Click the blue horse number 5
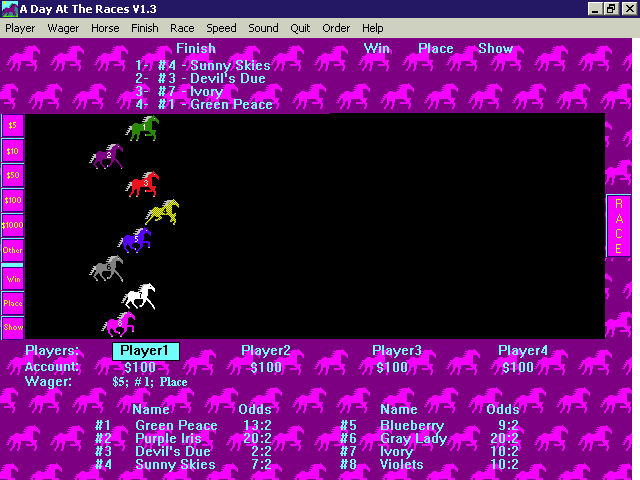 tap(135, 240)
